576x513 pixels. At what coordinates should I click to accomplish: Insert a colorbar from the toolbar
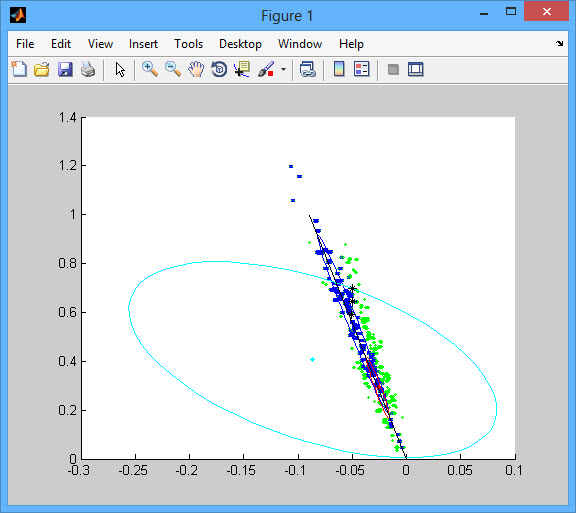point(339,69)
